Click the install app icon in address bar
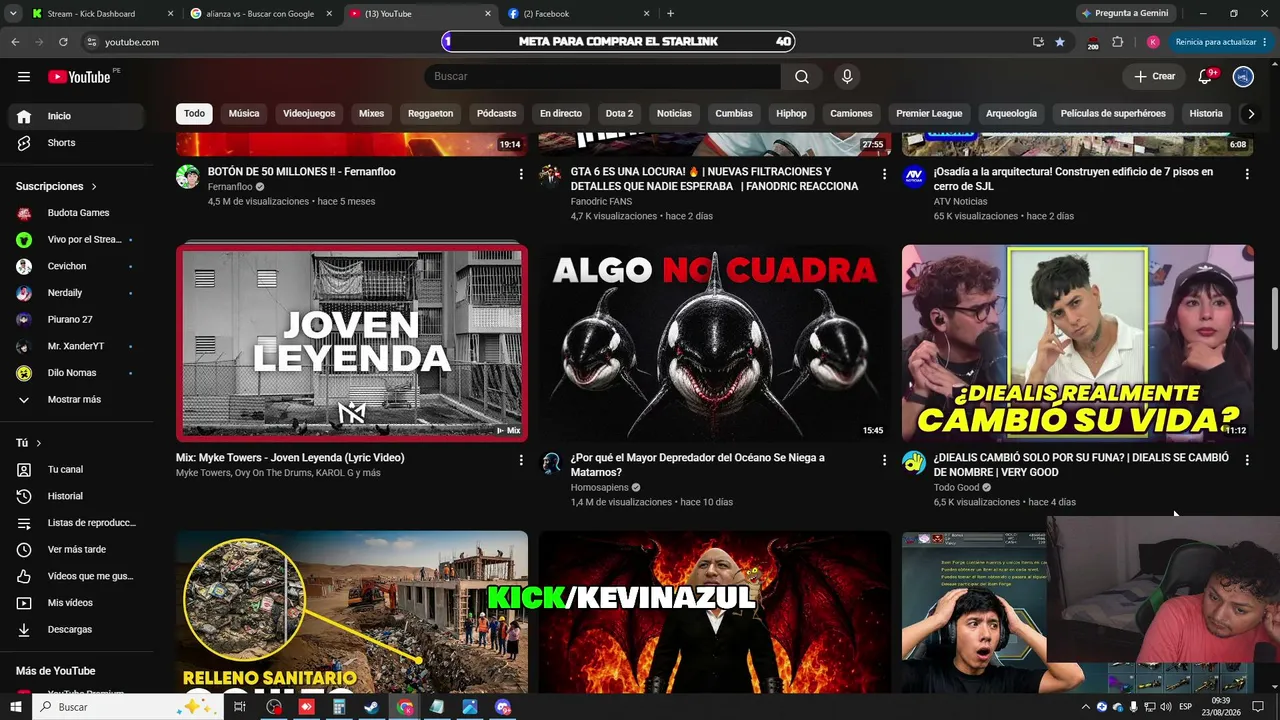This screenshot has height=720, width=1280. (x=1038, y=42)
